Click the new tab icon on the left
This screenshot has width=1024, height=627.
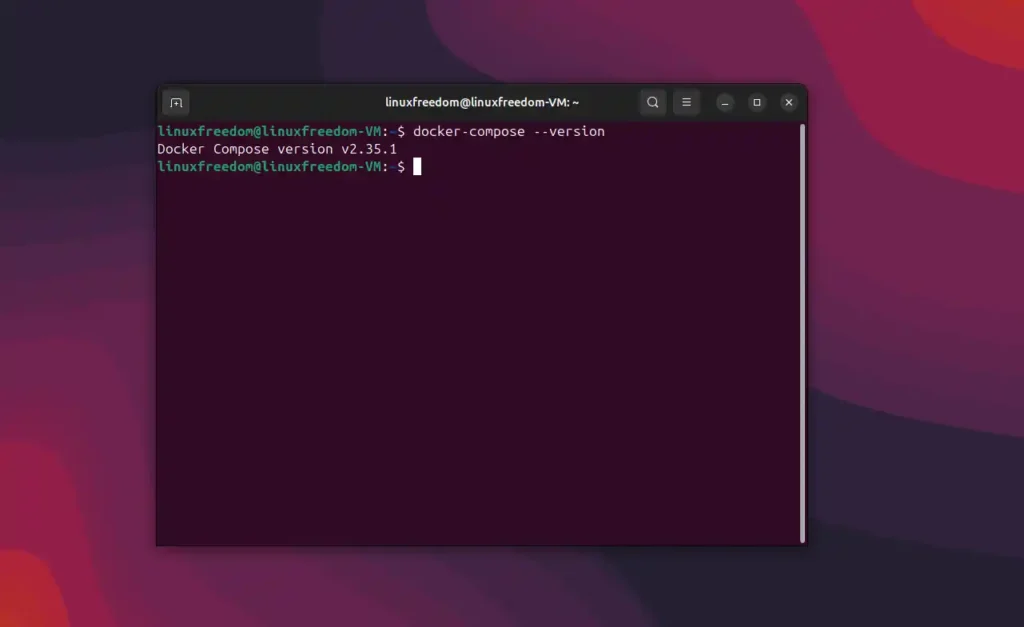(175, 102)
